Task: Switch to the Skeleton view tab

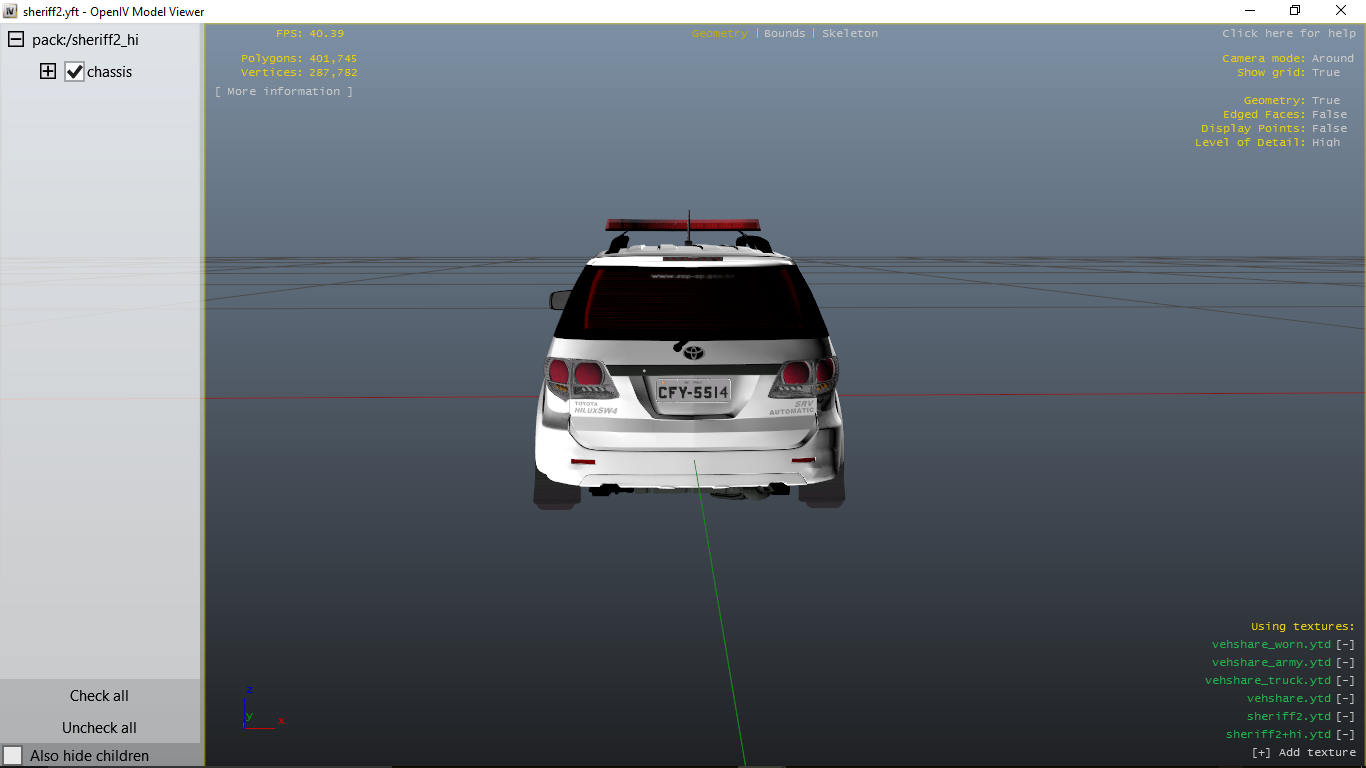Action: (850, 33)
